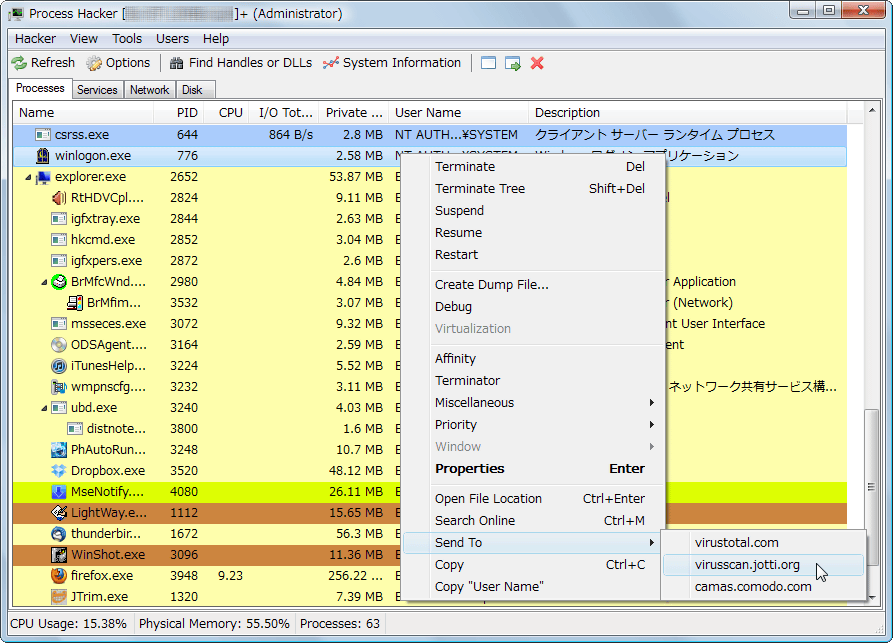893x643 pixels.
Task: Switch to the Services tab
Action: pyautogui.click(x=97, y=90)
